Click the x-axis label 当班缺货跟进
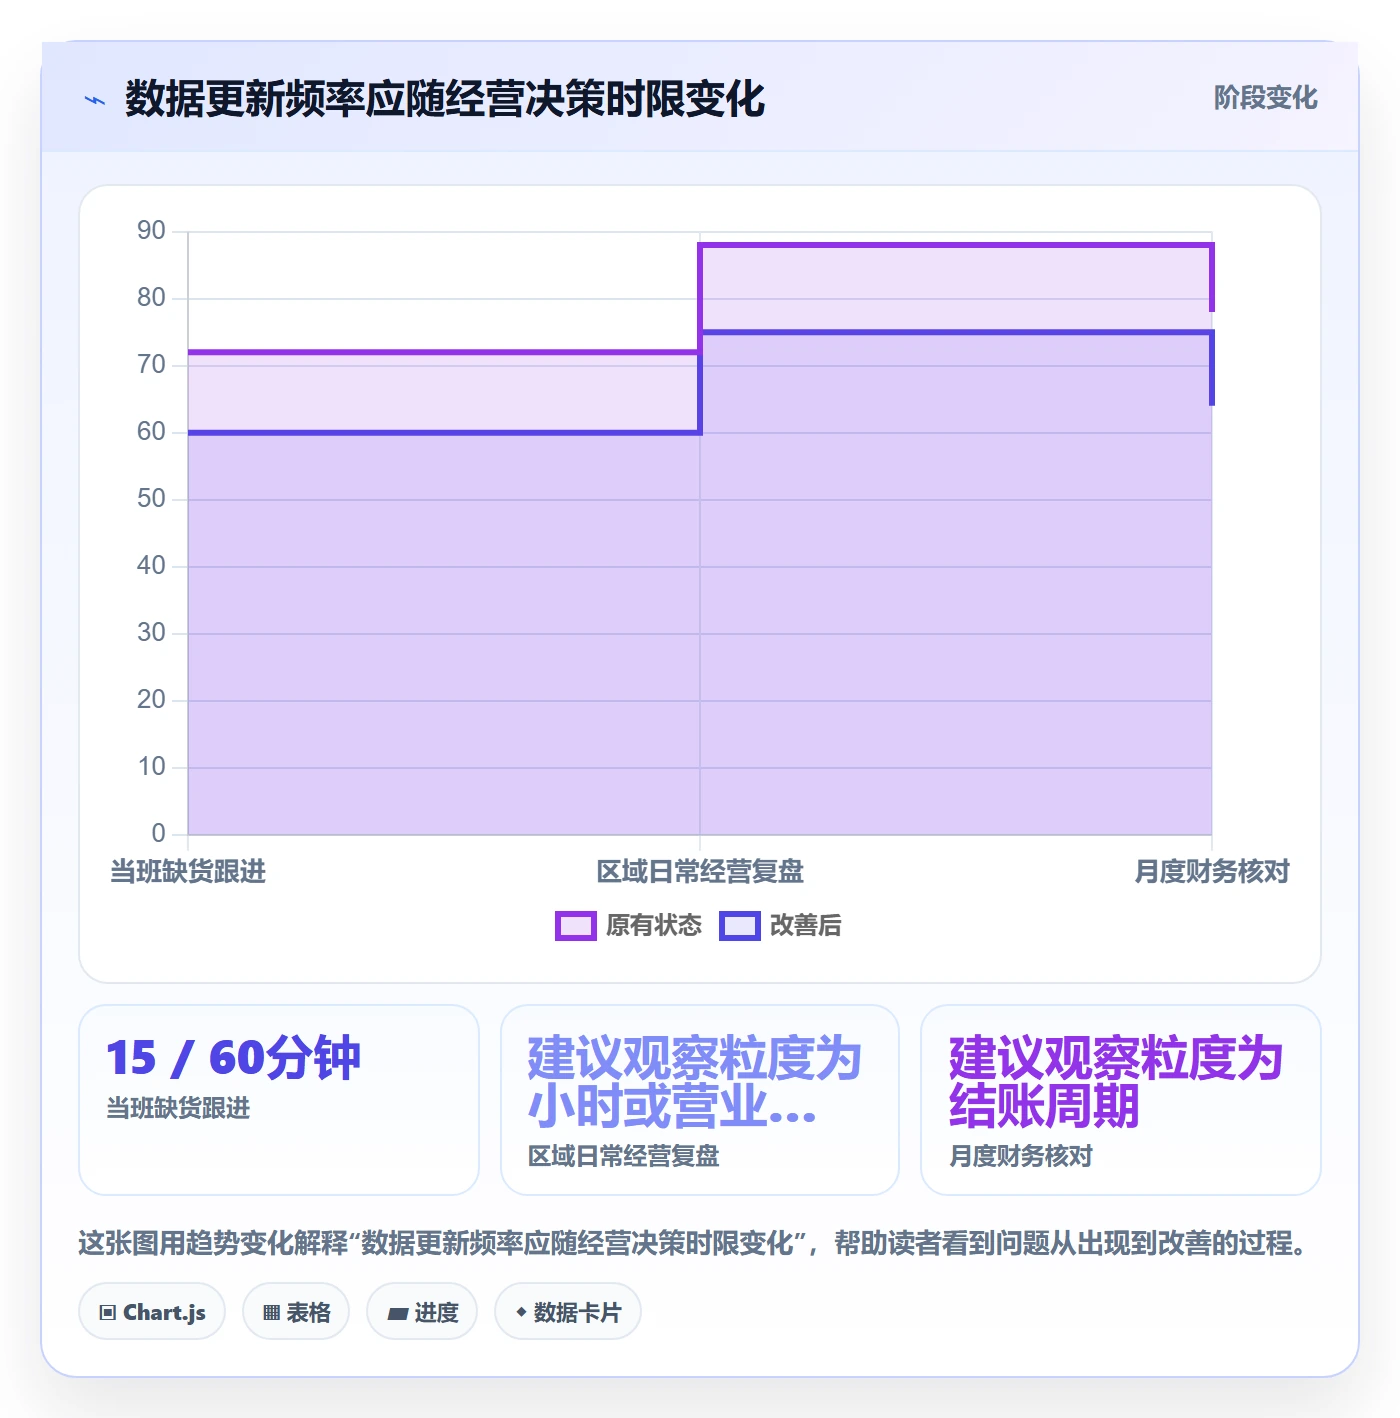This screenshot has width=1400, height=1418. [x=188, y=872]
